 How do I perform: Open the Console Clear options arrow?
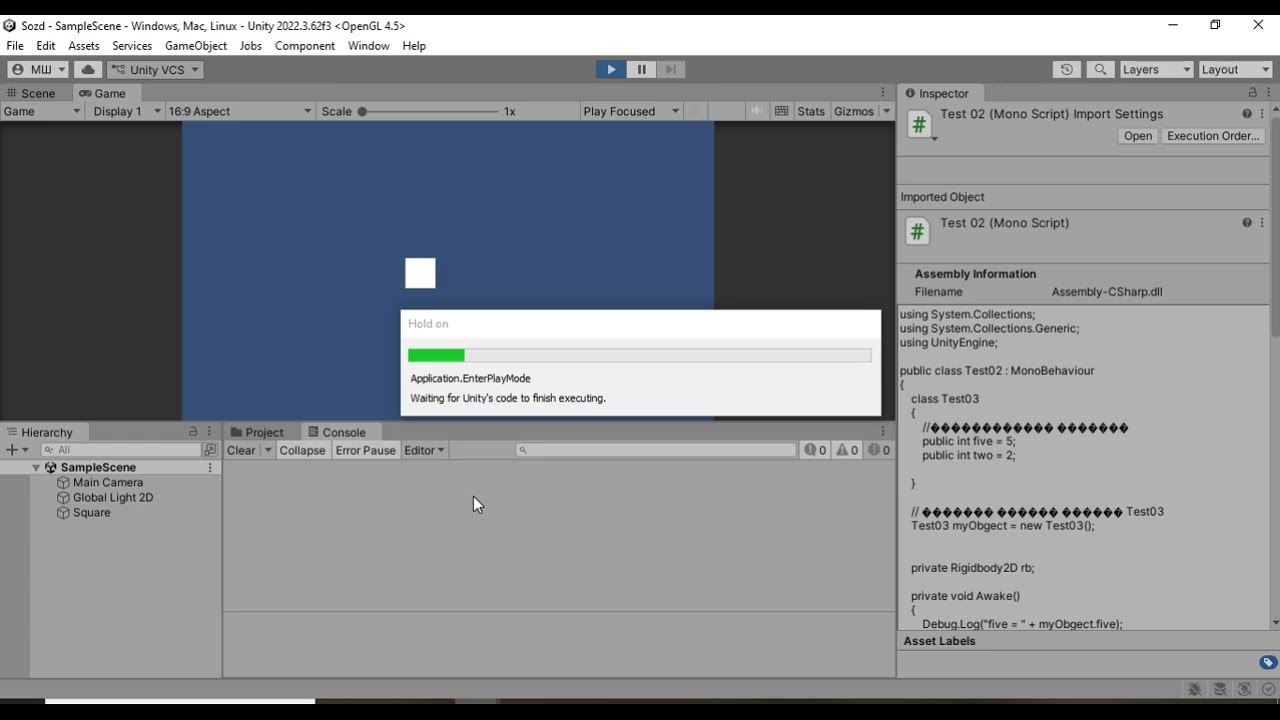pyautogui.click(x=267, y=451)
